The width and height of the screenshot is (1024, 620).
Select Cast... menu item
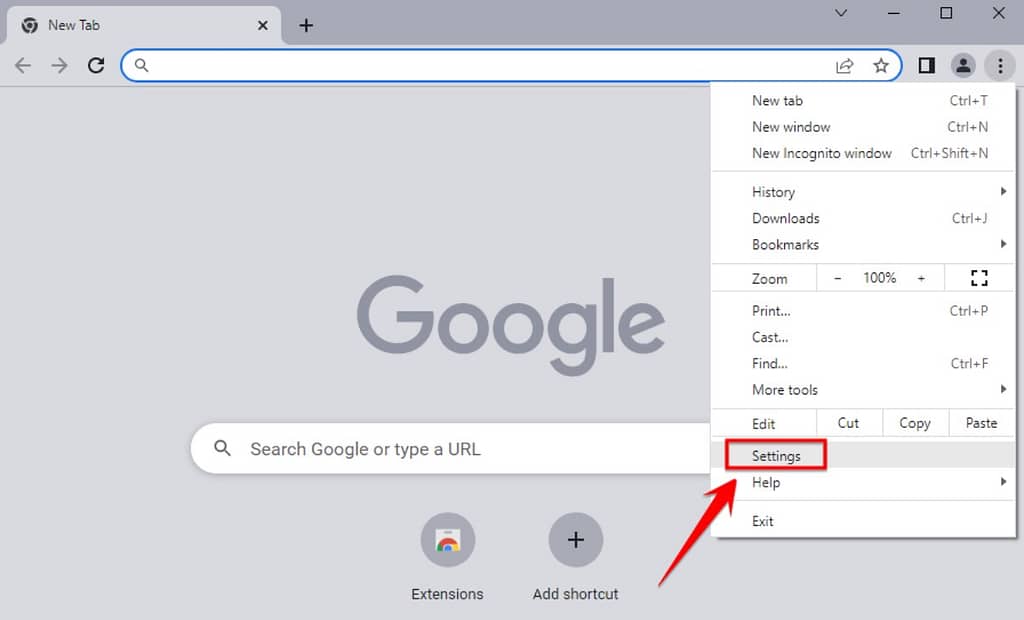point(863,337)
